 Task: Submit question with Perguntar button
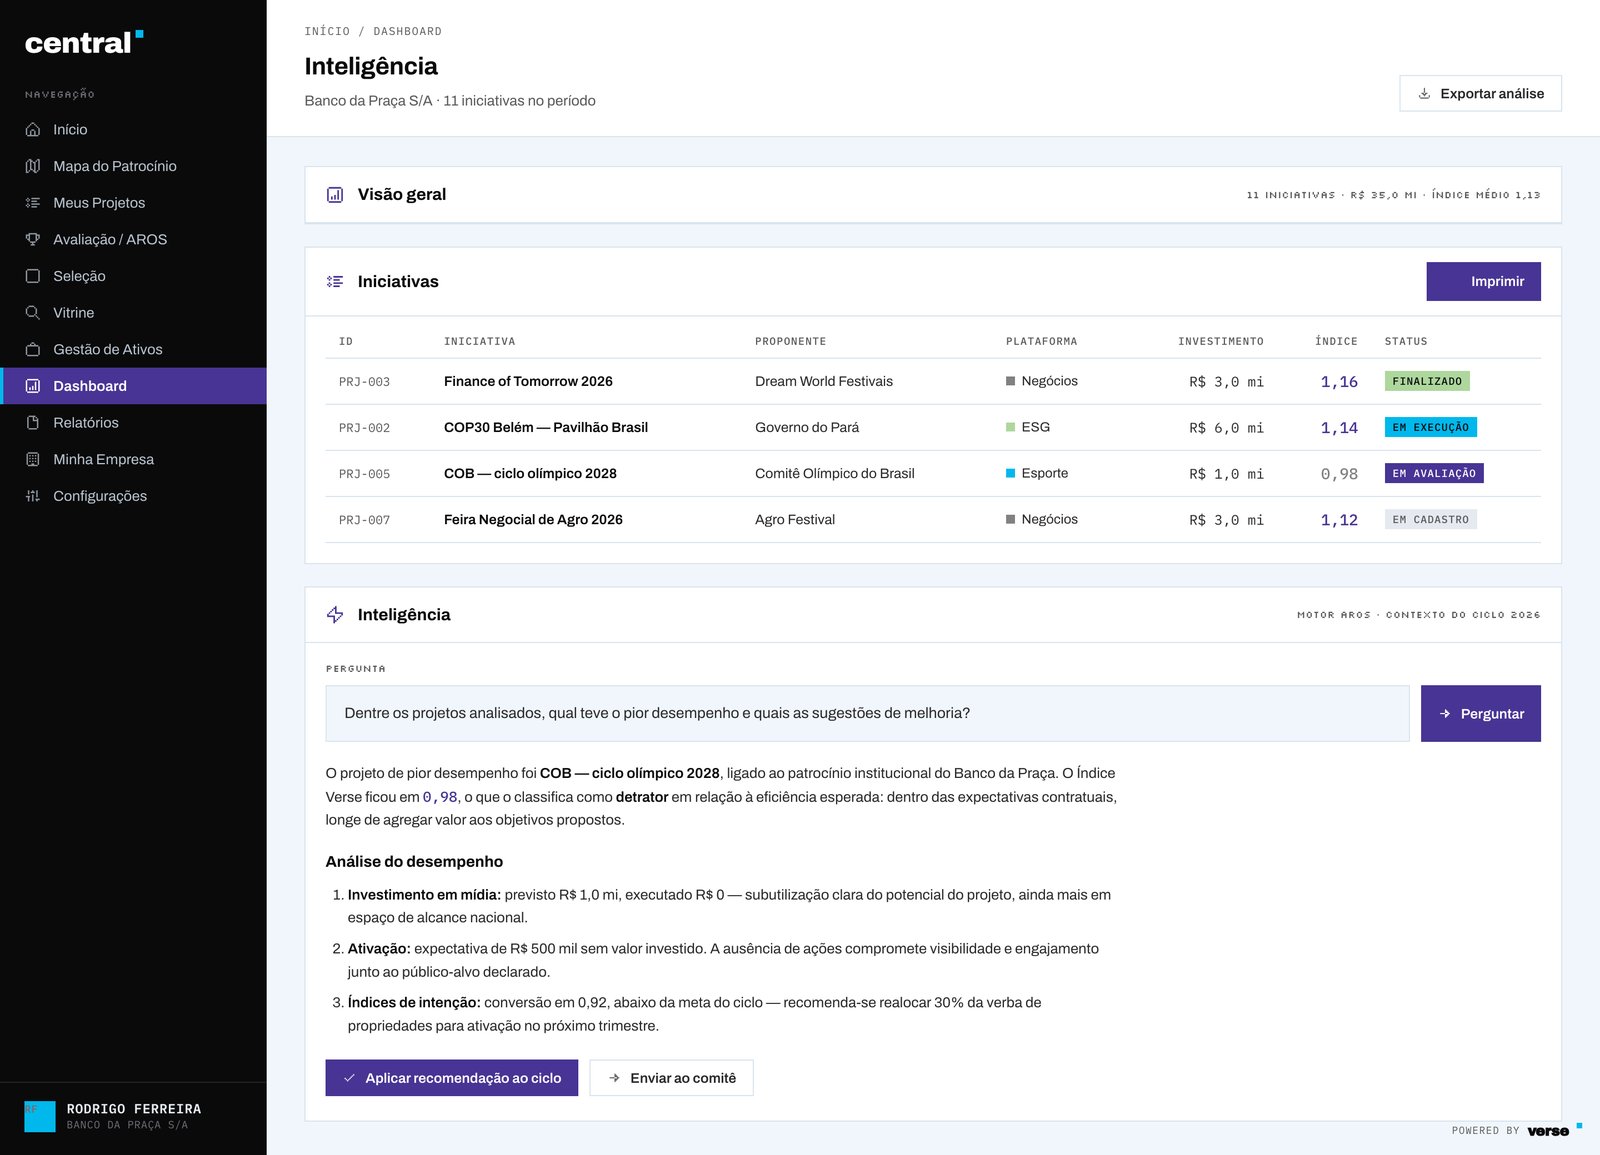[1480, 714]
